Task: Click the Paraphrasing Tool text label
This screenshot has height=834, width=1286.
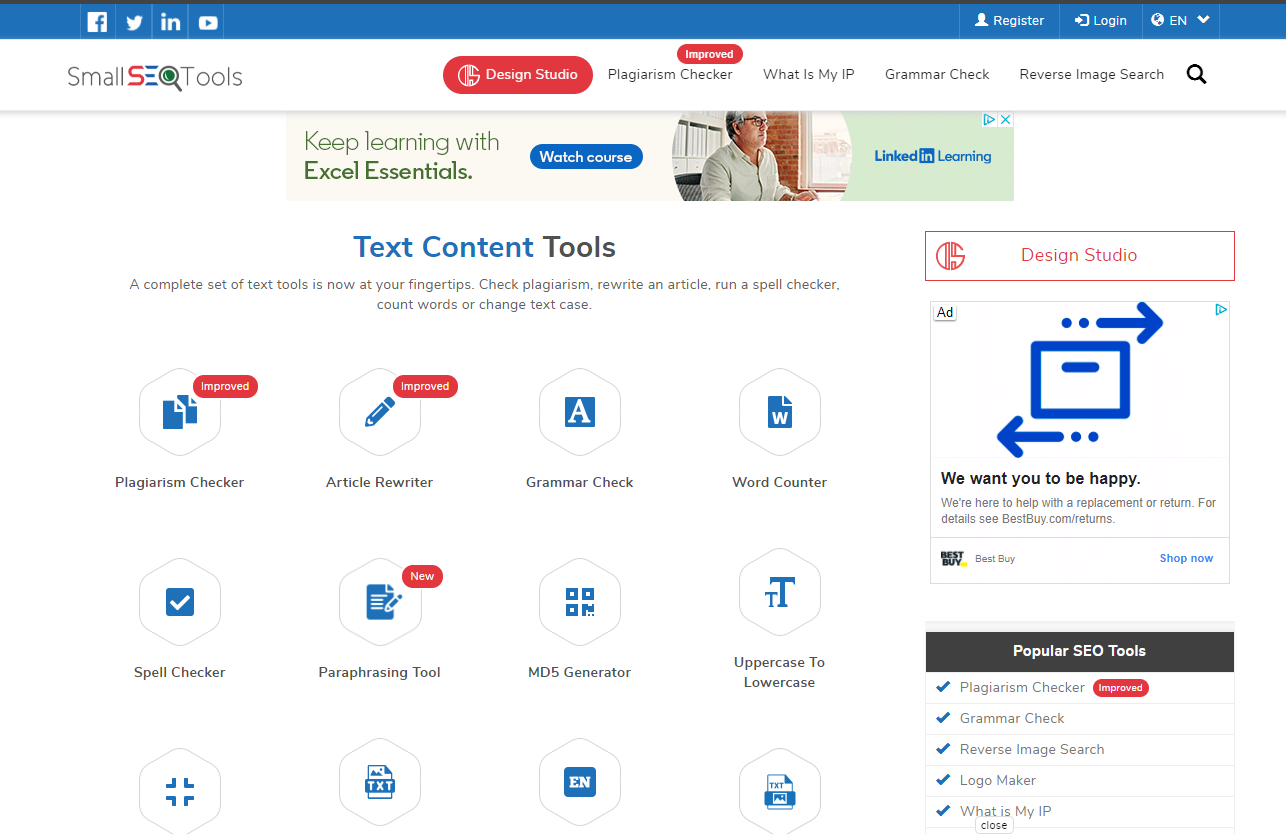Action: pyautogui.click(x=380, y=672)
